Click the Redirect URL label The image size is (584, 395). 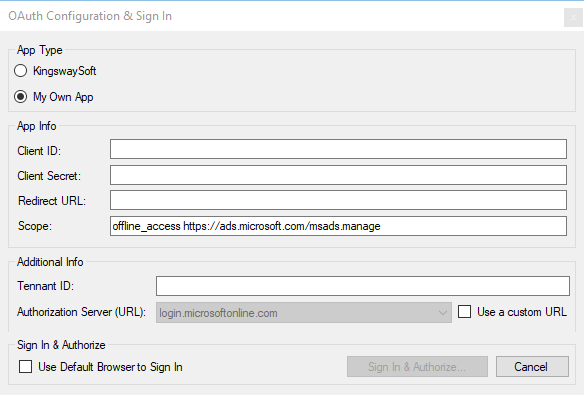point(52,201)
